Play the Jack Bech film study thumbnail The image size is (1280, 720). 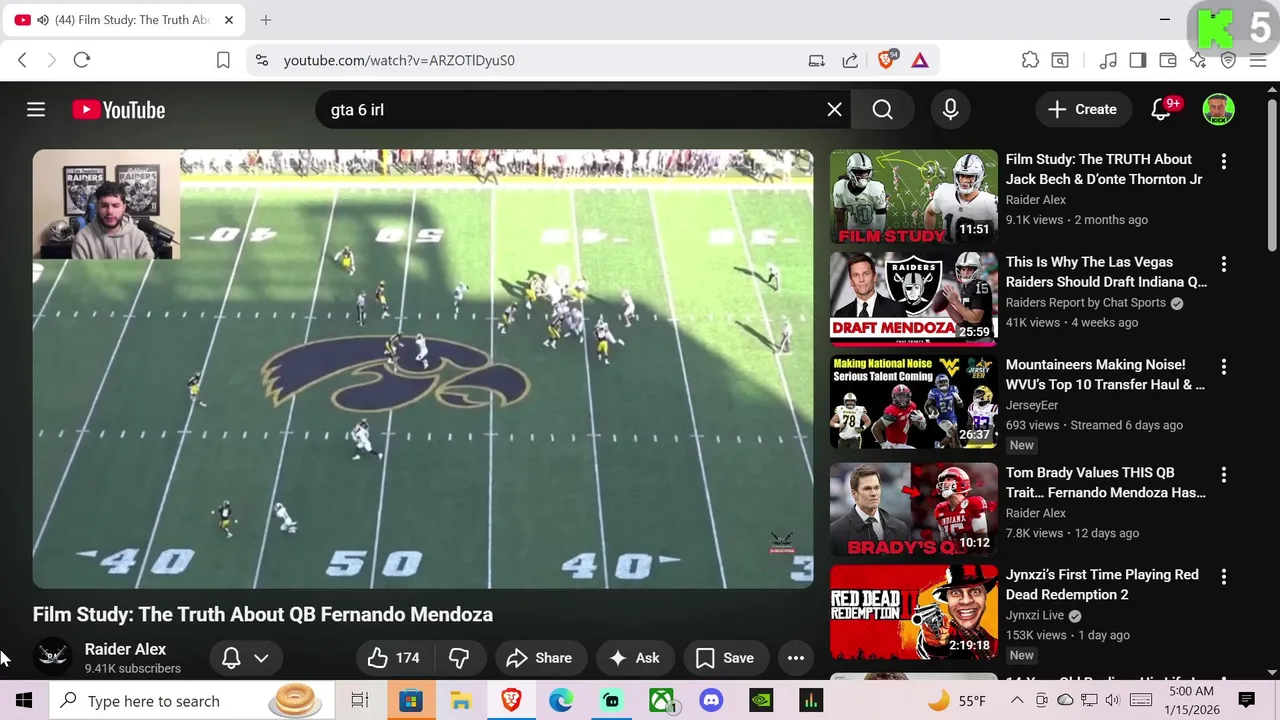click(x=914, y=197)
